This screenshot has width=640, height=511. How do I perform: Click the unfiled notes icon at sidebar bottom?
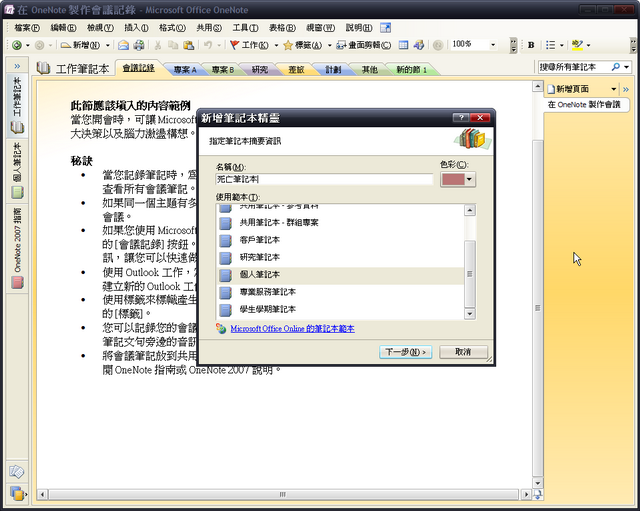(17, 471)
